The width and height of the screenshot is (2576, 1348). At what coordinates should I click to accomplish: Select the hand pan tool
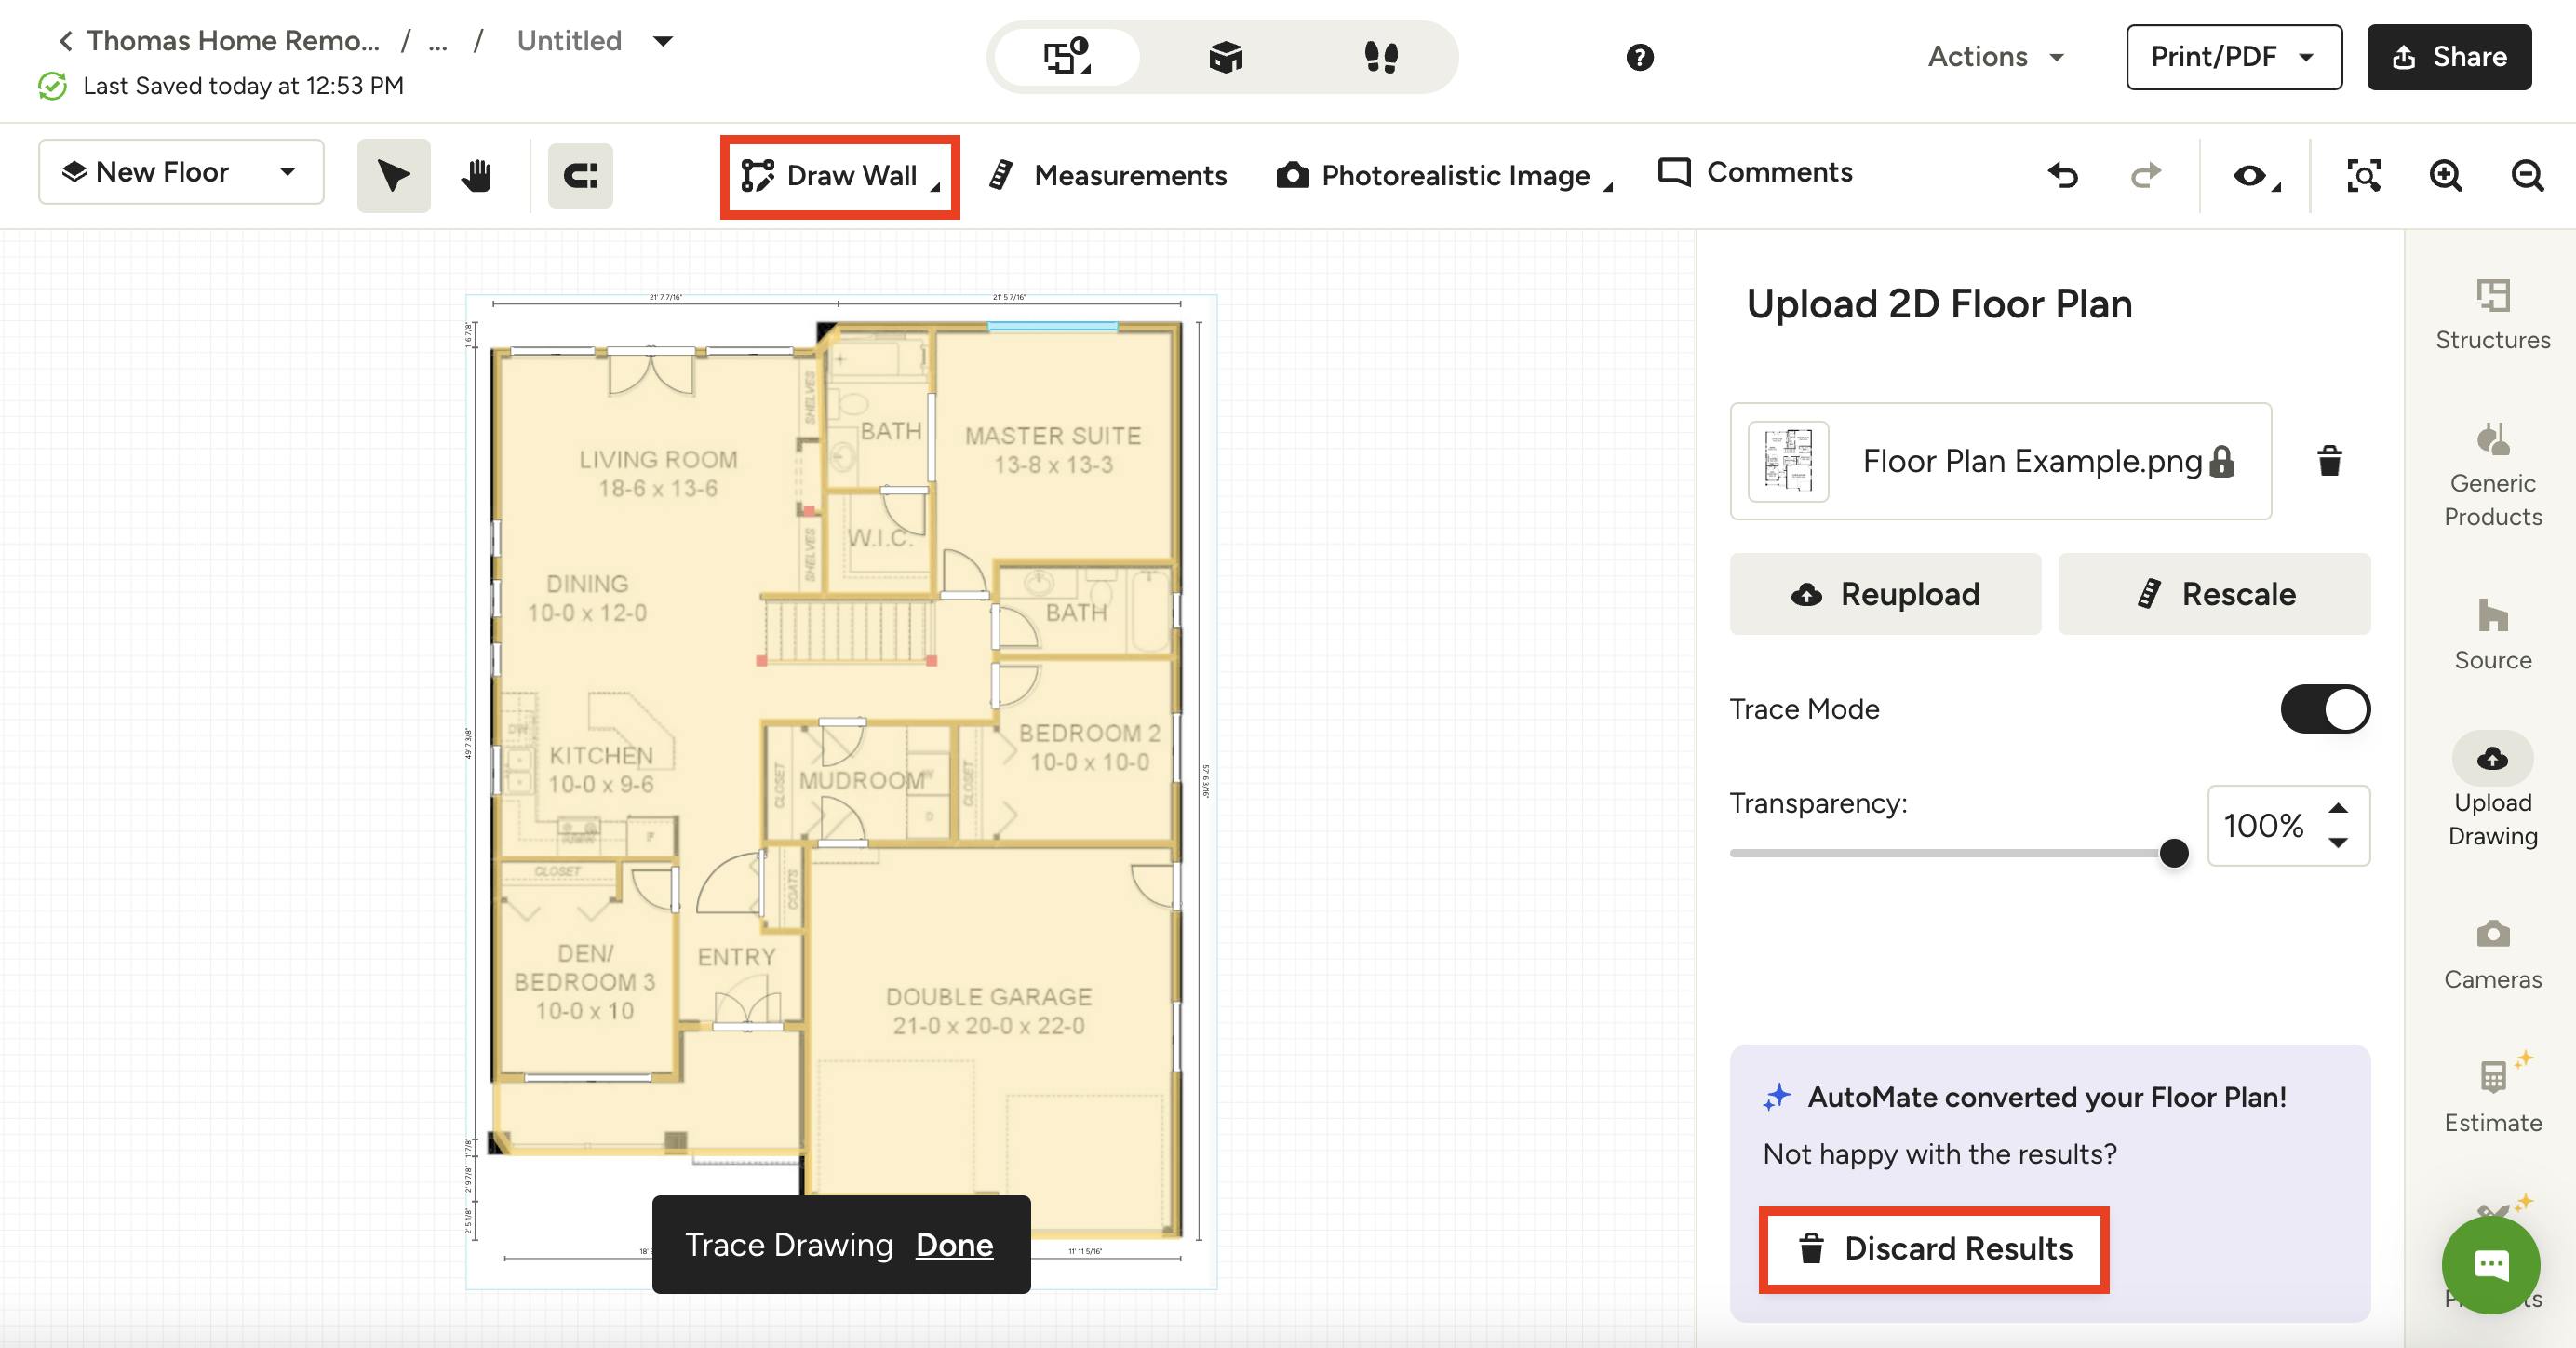click(477, 175)
